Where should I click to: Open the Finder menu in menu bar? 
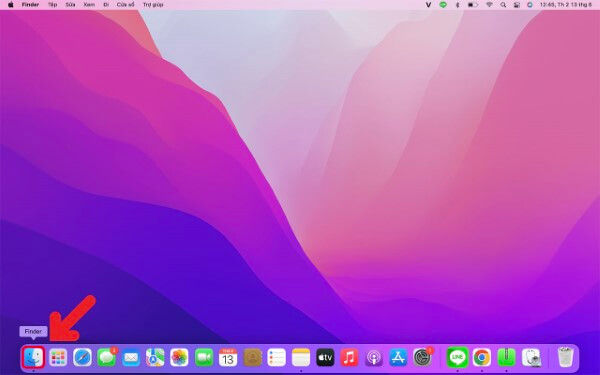coord(30,5)
